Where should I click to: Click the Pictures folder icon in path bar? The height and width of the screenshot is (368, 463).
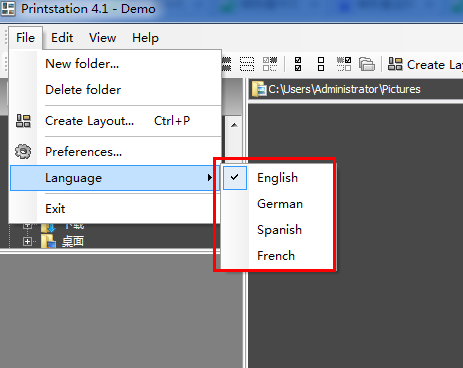coord(259,89)
